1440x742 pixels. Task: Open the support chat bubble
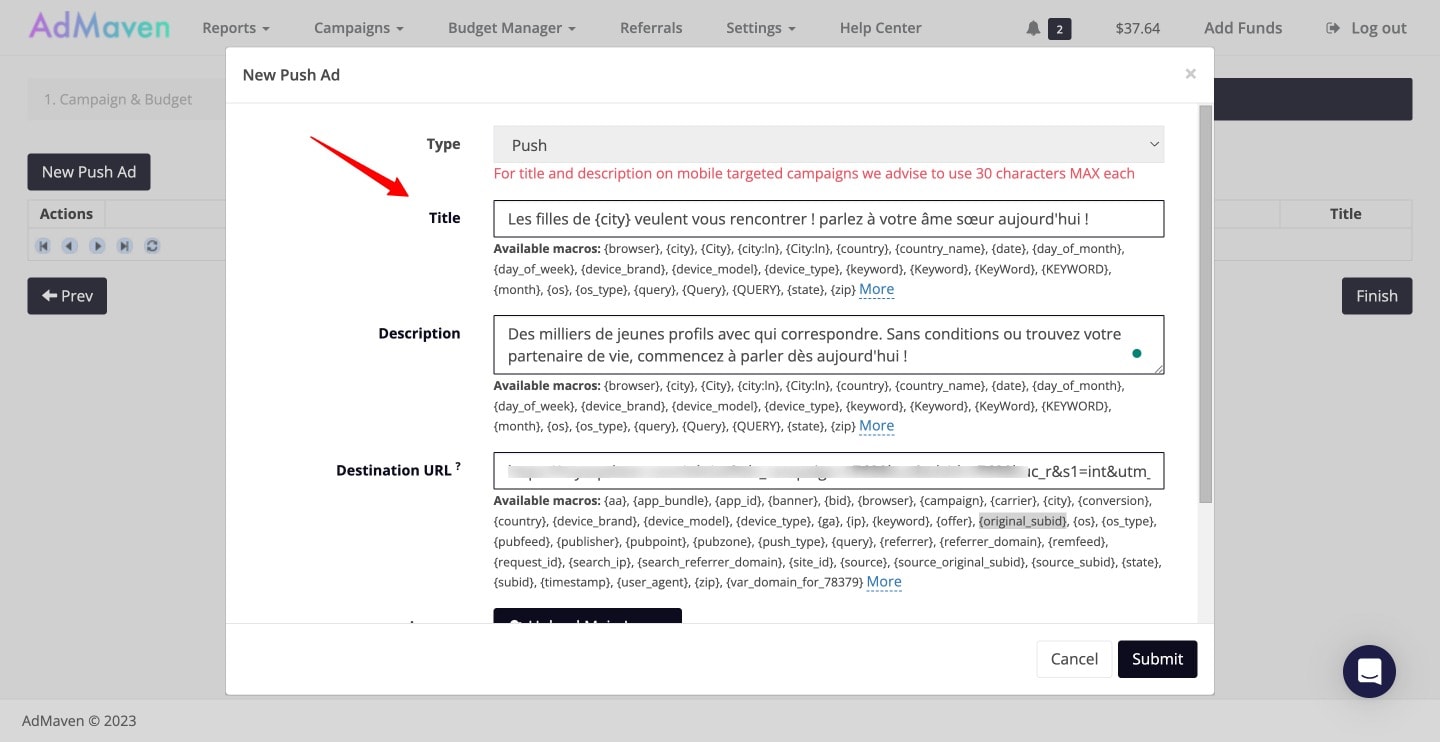click(x=1369, y=671)
